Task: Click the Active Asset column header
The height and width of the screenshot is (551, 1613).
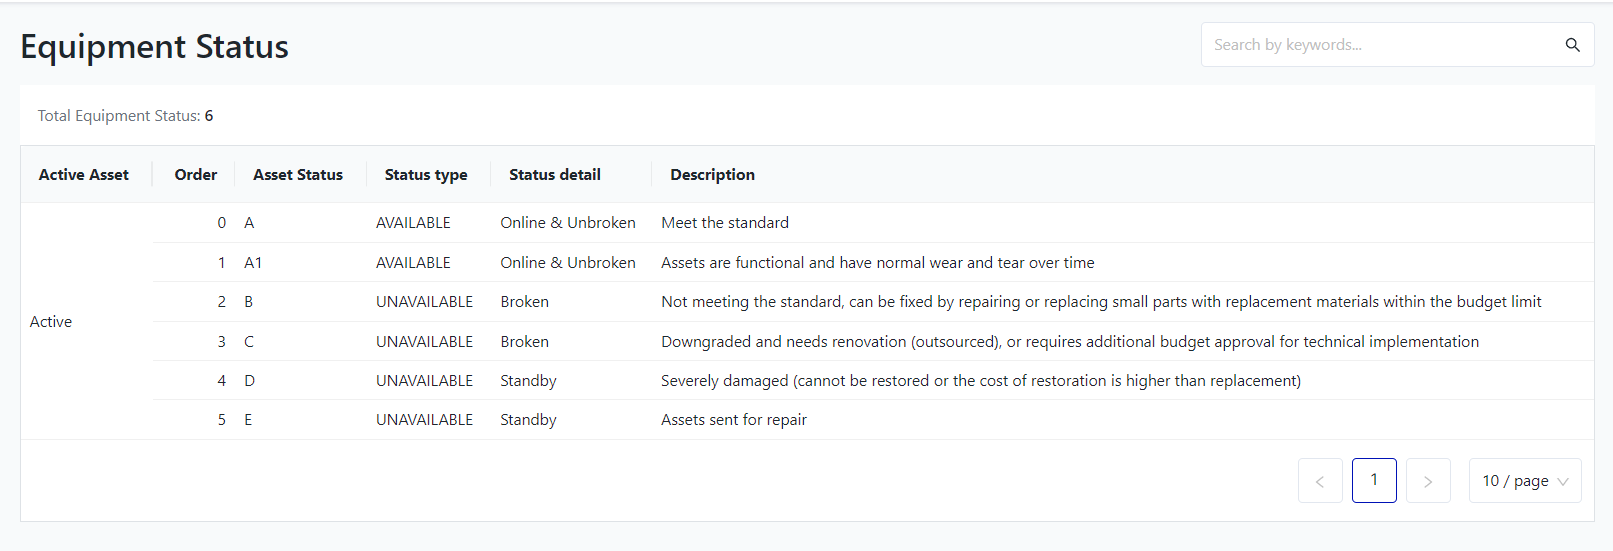Action: [x=84, y=175]
